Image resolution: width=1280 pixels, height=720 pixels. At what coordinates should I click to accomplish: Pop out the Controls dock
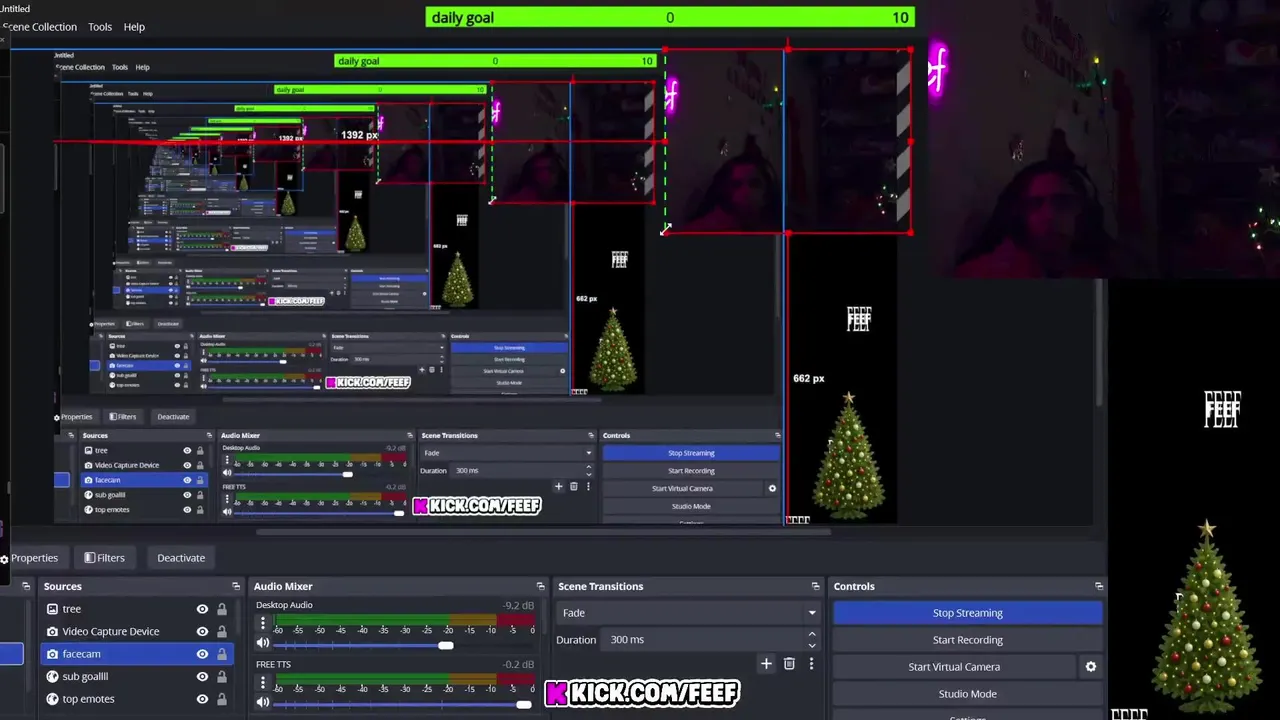[1099, 586]
